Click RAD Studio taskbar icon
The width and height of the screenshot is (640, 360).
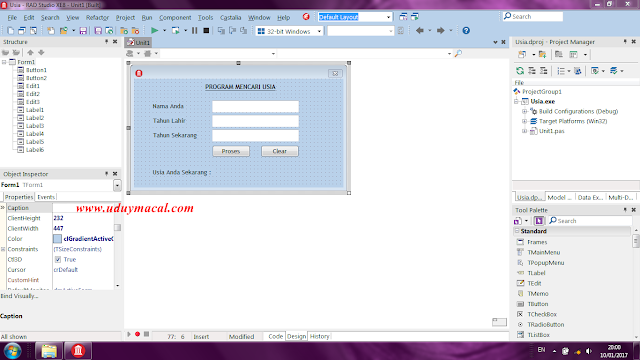pyautogui.click(x=78, y=351)
